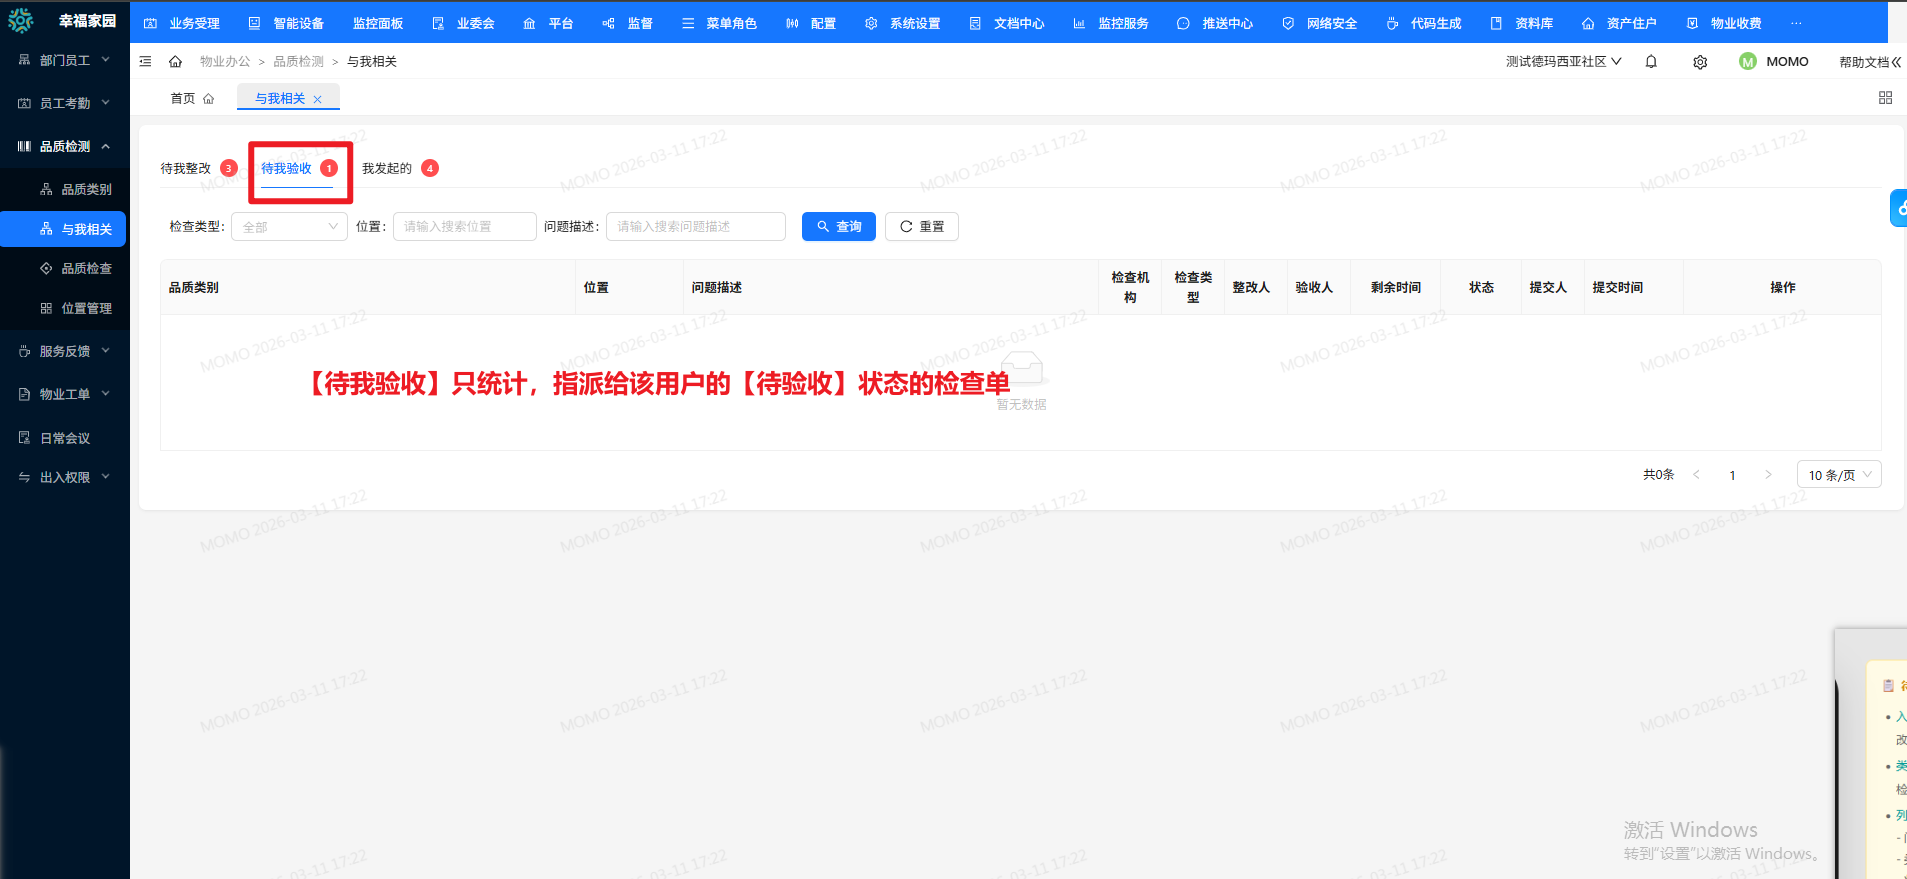Screen dimensions: 1907x879
Task: Click the 待我整改 count badge
Action: point(229,168)
